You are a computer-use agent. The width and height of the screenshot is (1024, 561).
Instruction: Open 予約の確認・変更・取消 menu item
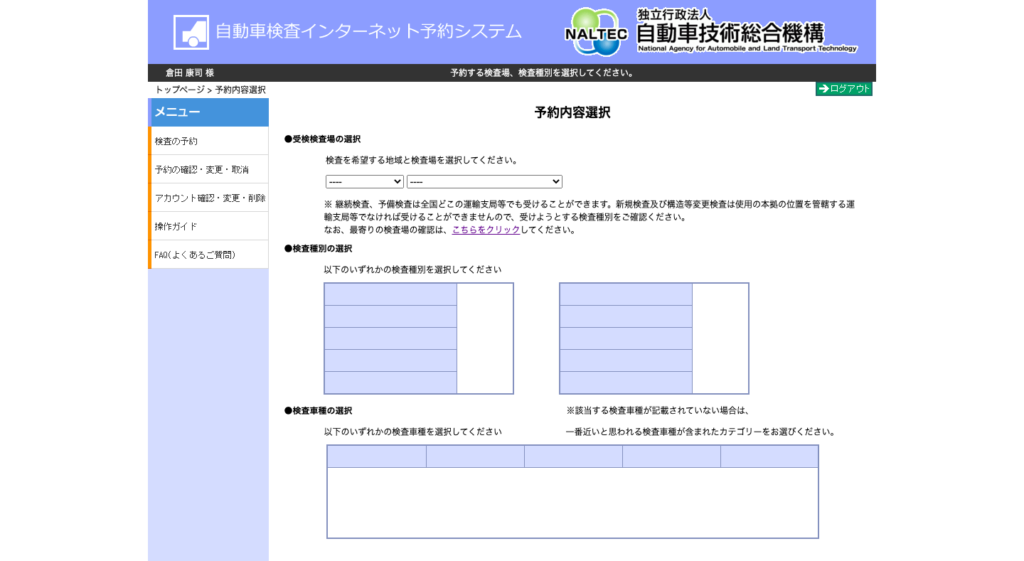pyautogui.click(x=209, y=169)
